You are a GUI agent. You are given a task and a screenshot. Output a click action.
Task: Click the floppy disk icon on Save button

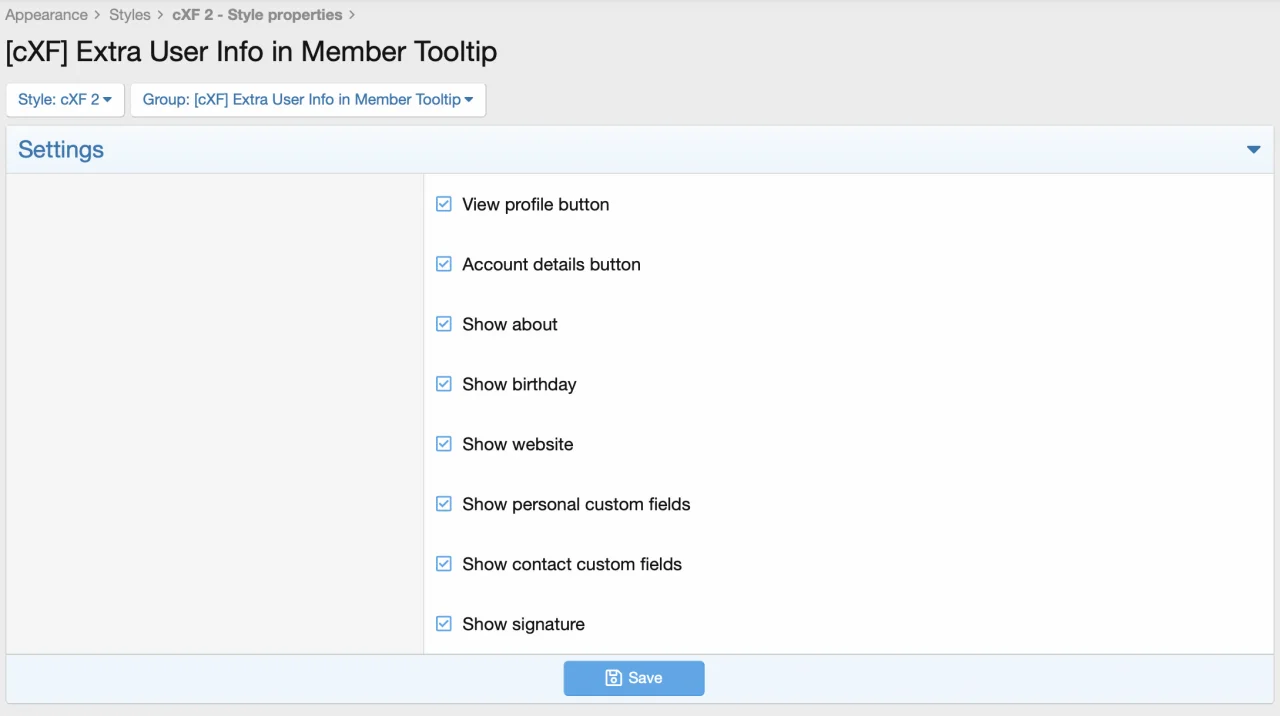click(613, 678)
